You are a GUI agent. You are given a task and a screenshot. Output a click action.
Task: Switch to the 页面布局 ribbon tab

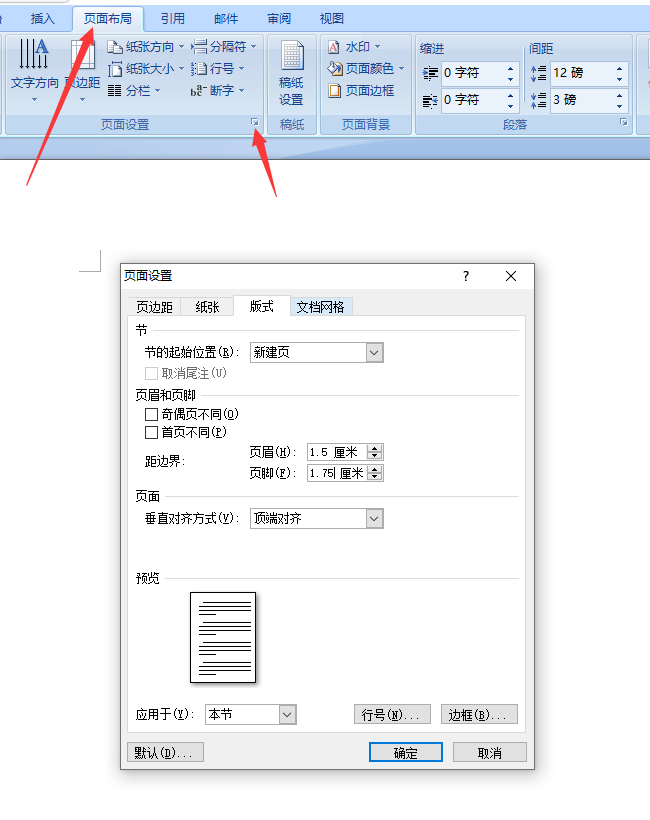pyautogui.click(x=108, y=19)
